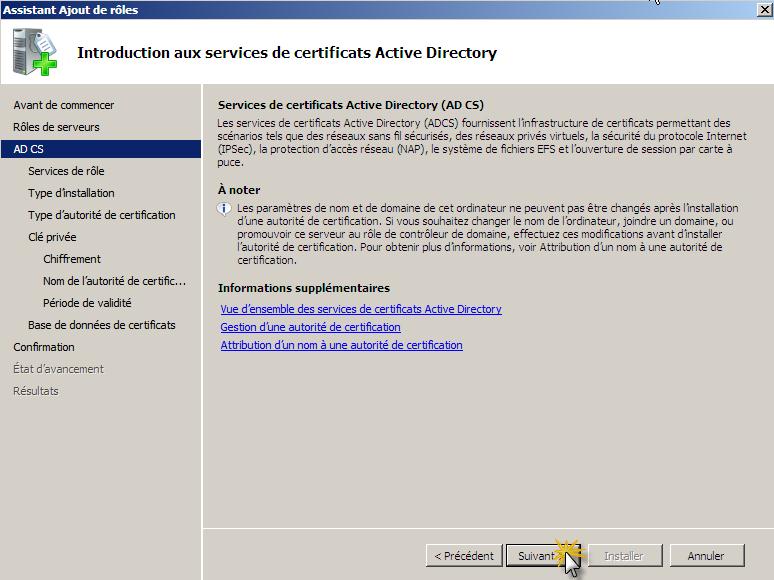This screenshot has height=580, width=774.
Task: Select the Clé privée step
Action: click(x=52, y=237)
